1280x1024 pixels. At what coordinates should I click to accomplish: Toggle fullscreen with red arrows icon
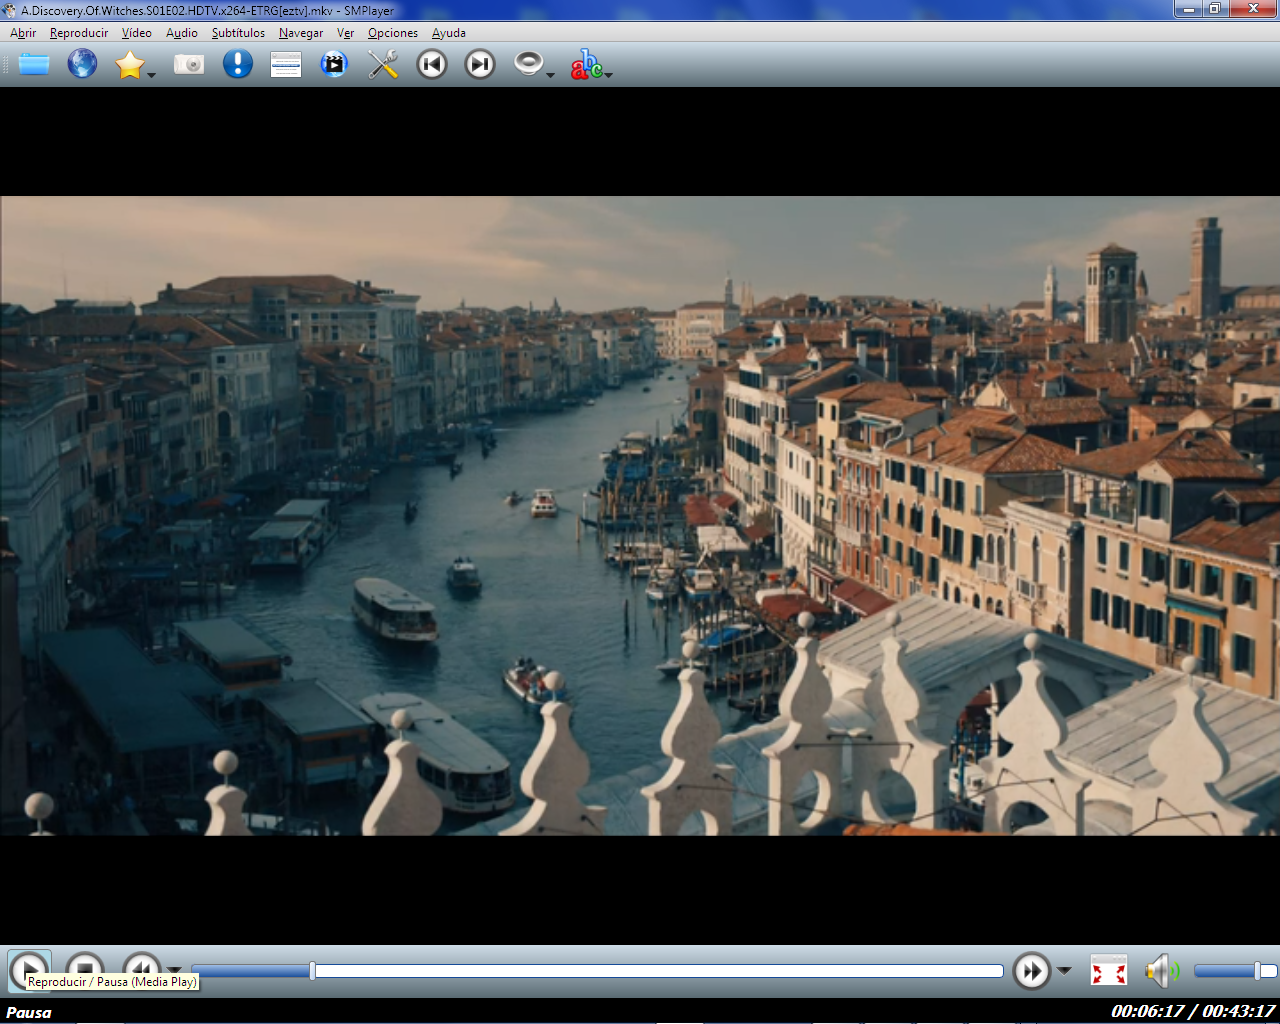point(1108,970)
